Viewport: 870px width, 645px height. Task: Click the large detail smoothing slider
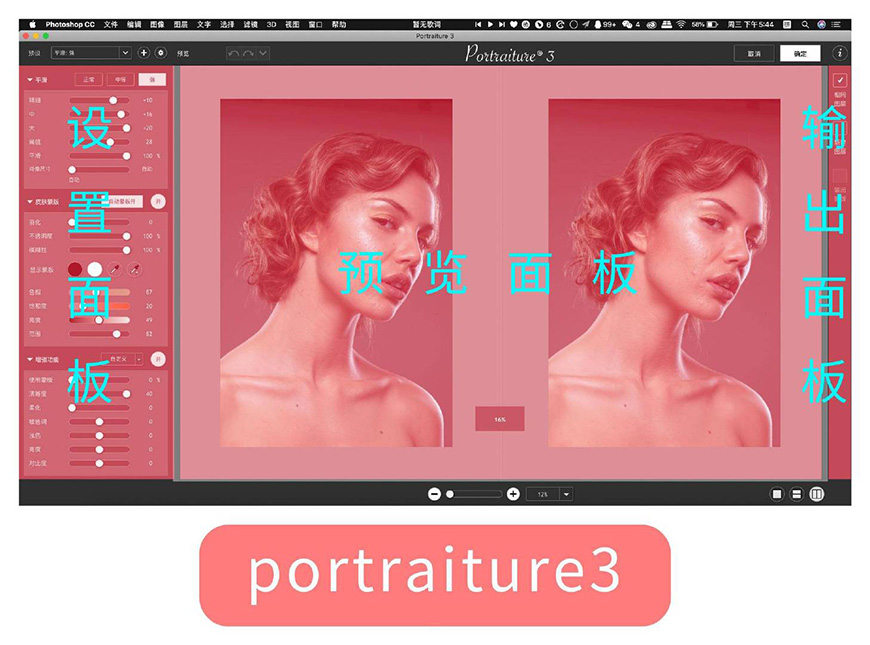click(x=99, y=128)
